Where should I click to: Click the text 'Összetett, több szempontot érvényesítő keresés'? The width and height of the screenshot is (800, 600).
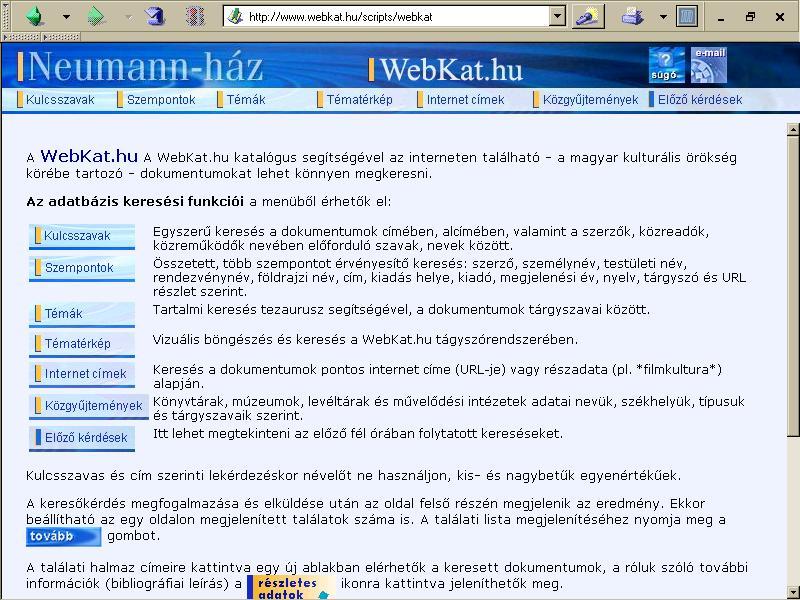coord(309,264)
